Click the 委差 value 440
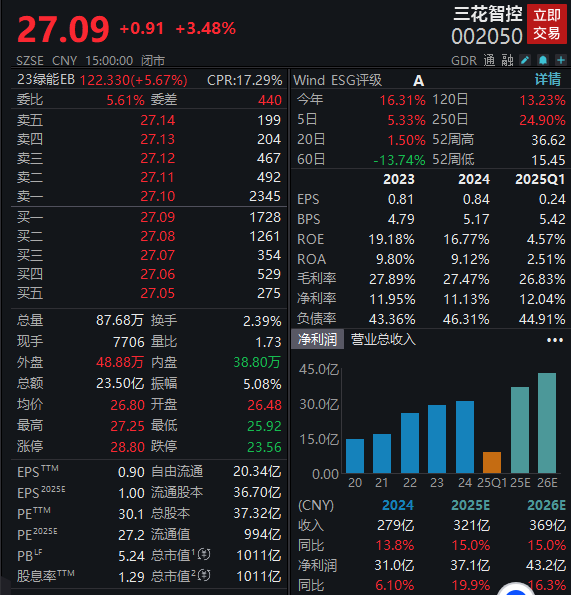 (x=270, y=100)
